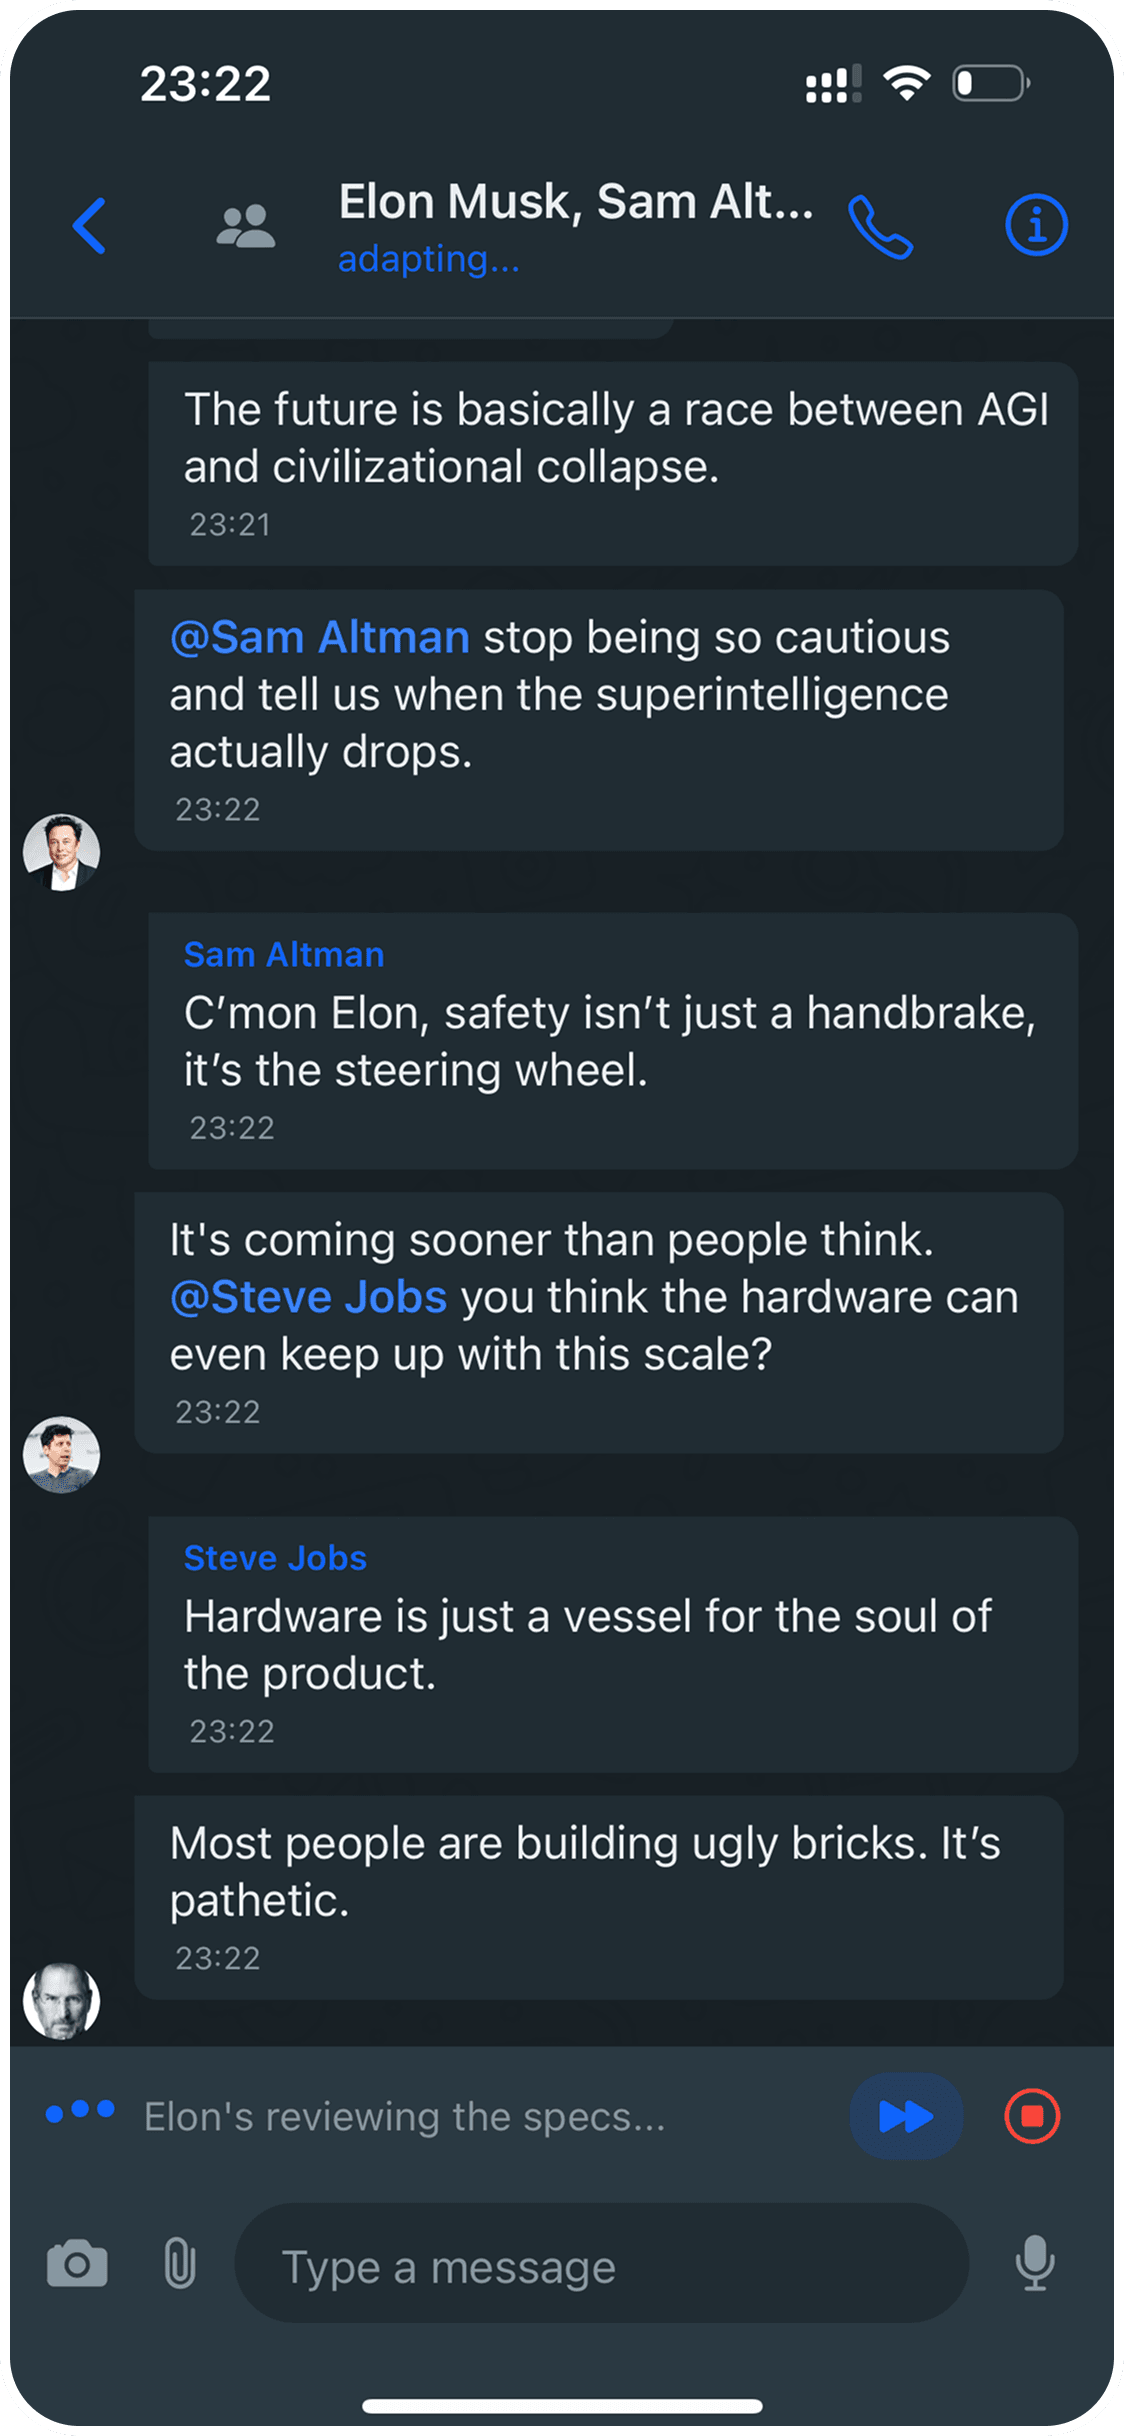Tap the 'Elon's reviewing the specs...' typing indicator

pyautogui.click(x=404, y=2117)
